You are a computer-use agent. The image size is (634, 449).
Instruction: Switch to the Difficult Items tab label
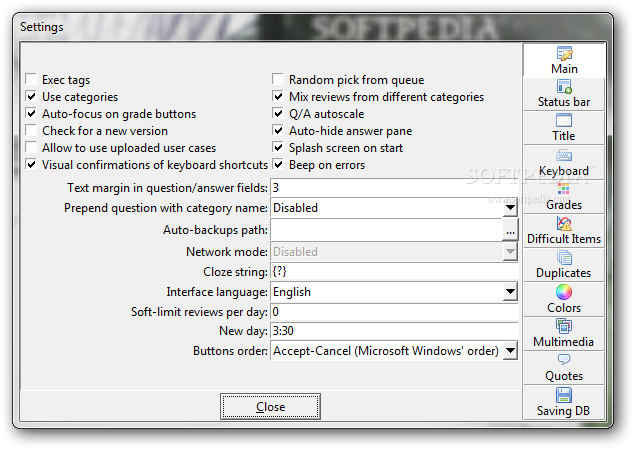point(564,239)
